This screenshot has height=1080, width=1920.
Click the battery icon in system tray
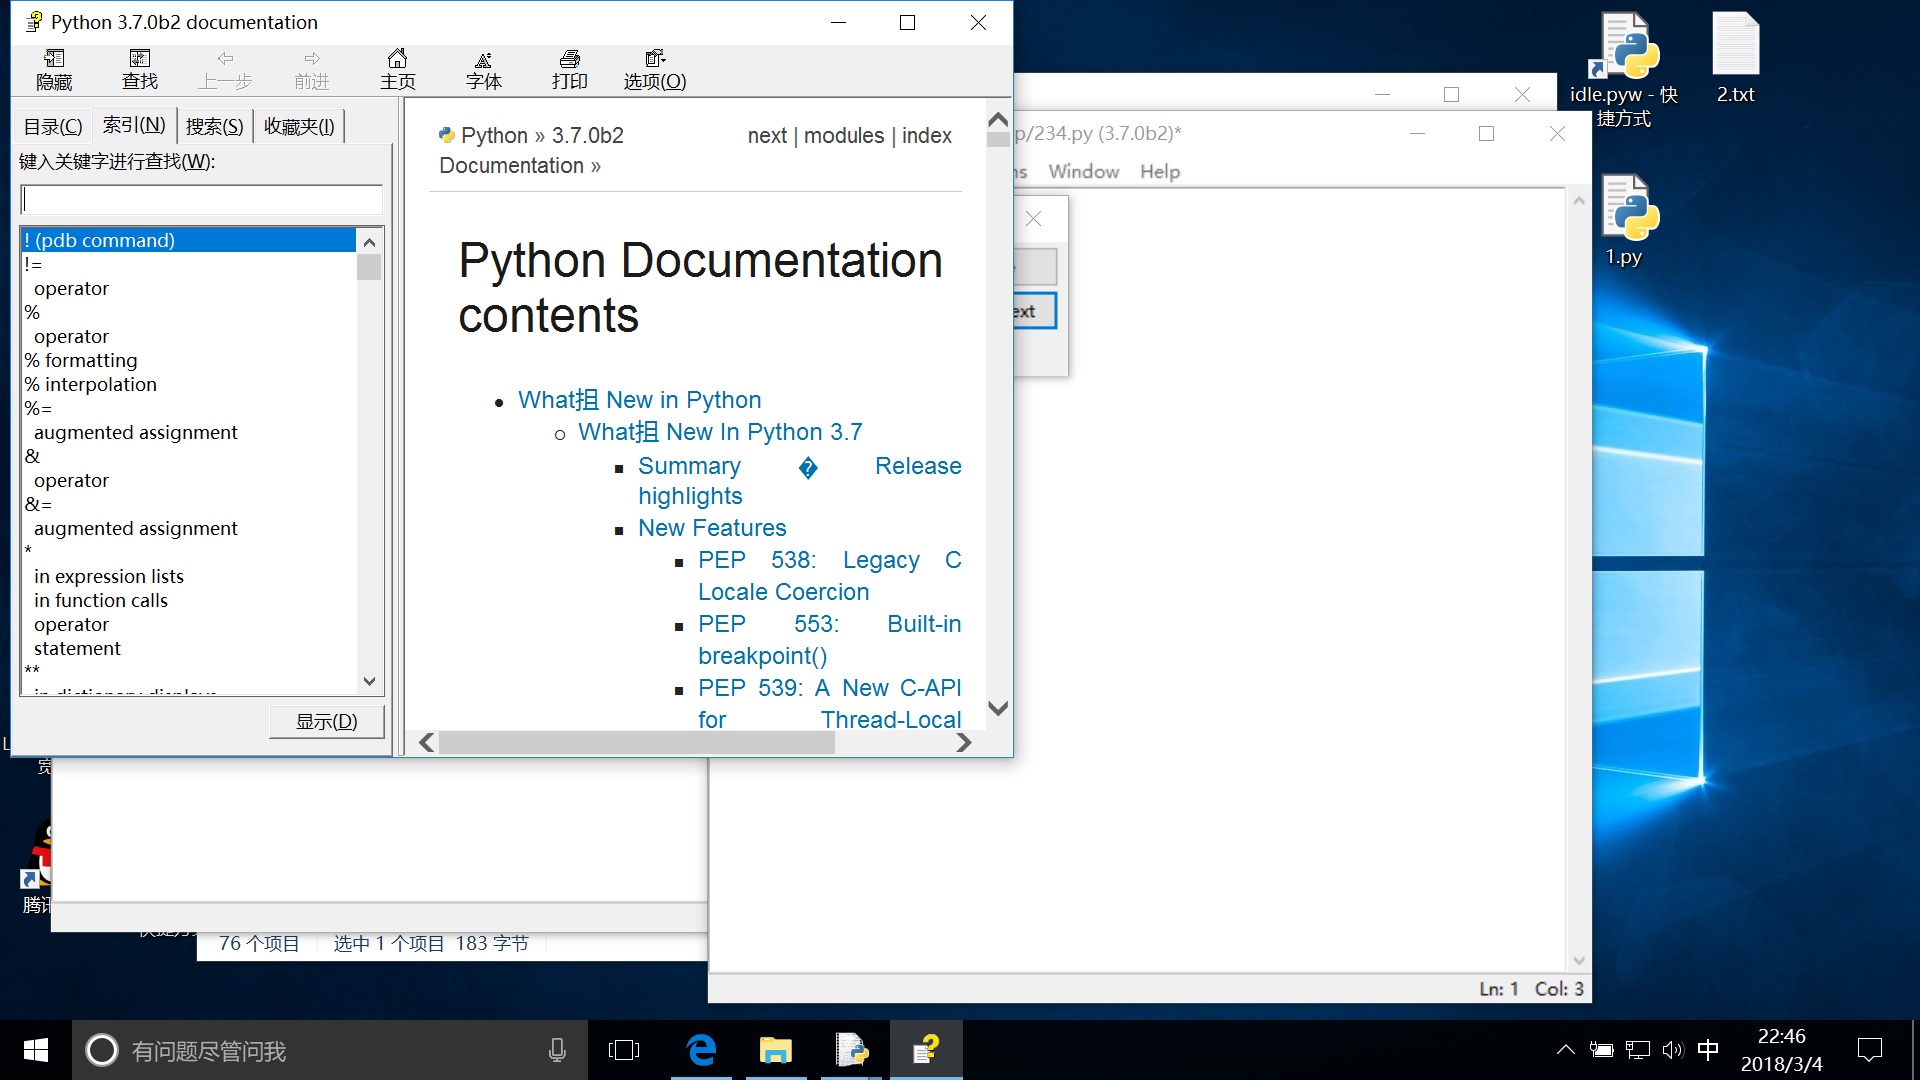tap(1602, 1050)
